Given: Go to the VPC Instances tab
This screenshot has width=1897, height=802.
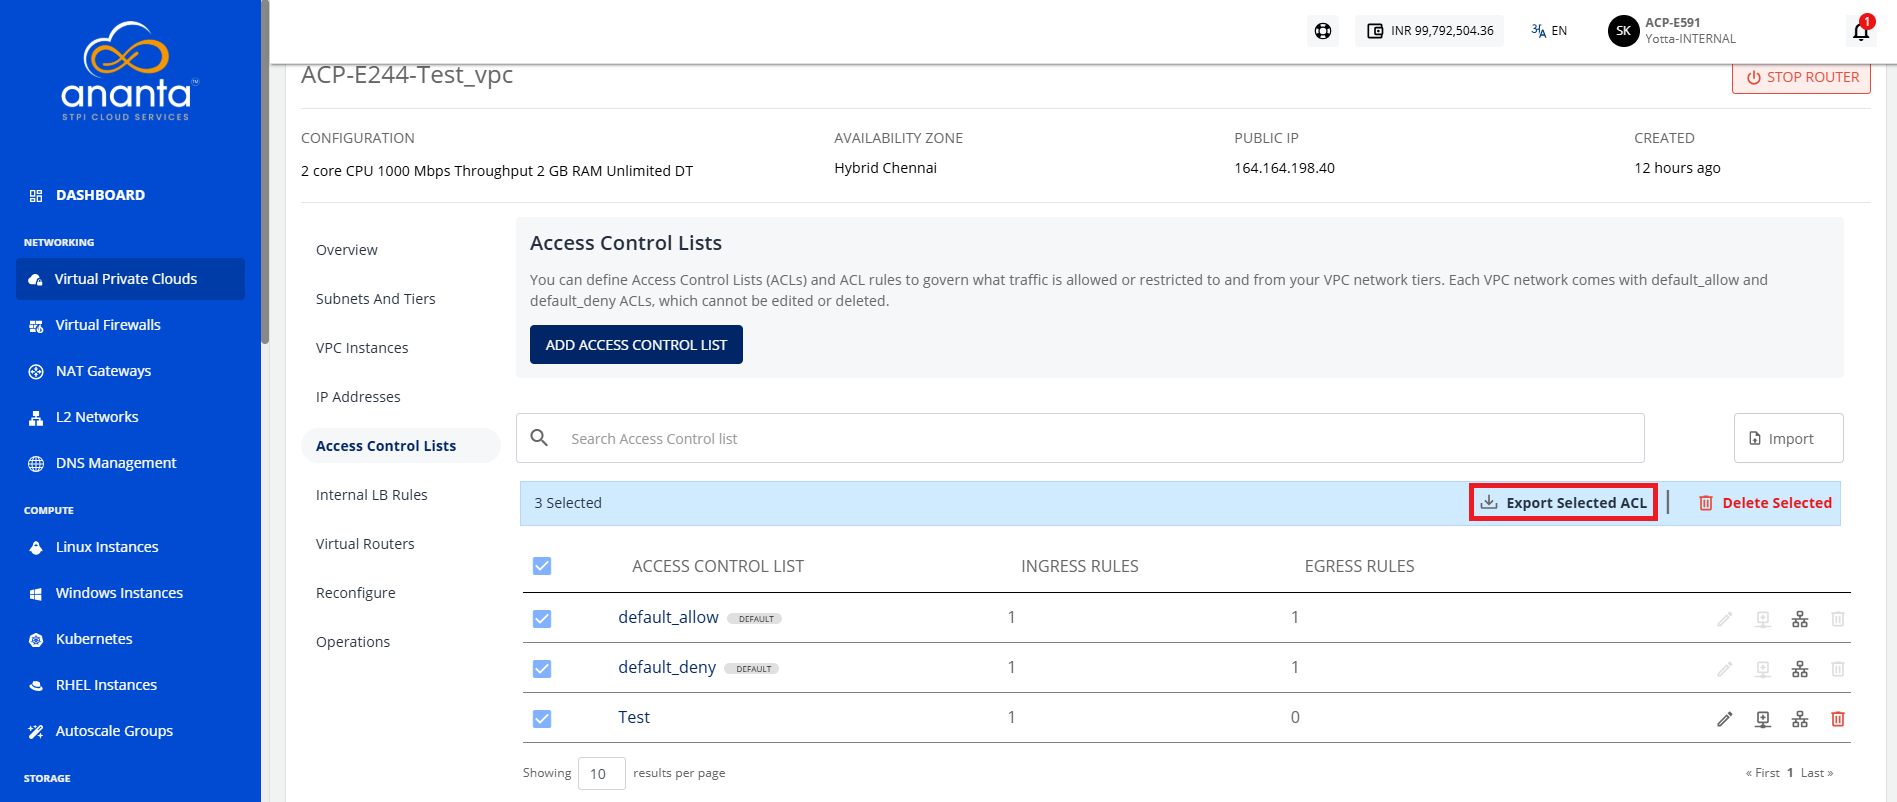Looking at the screenshot, I should 362,348.
